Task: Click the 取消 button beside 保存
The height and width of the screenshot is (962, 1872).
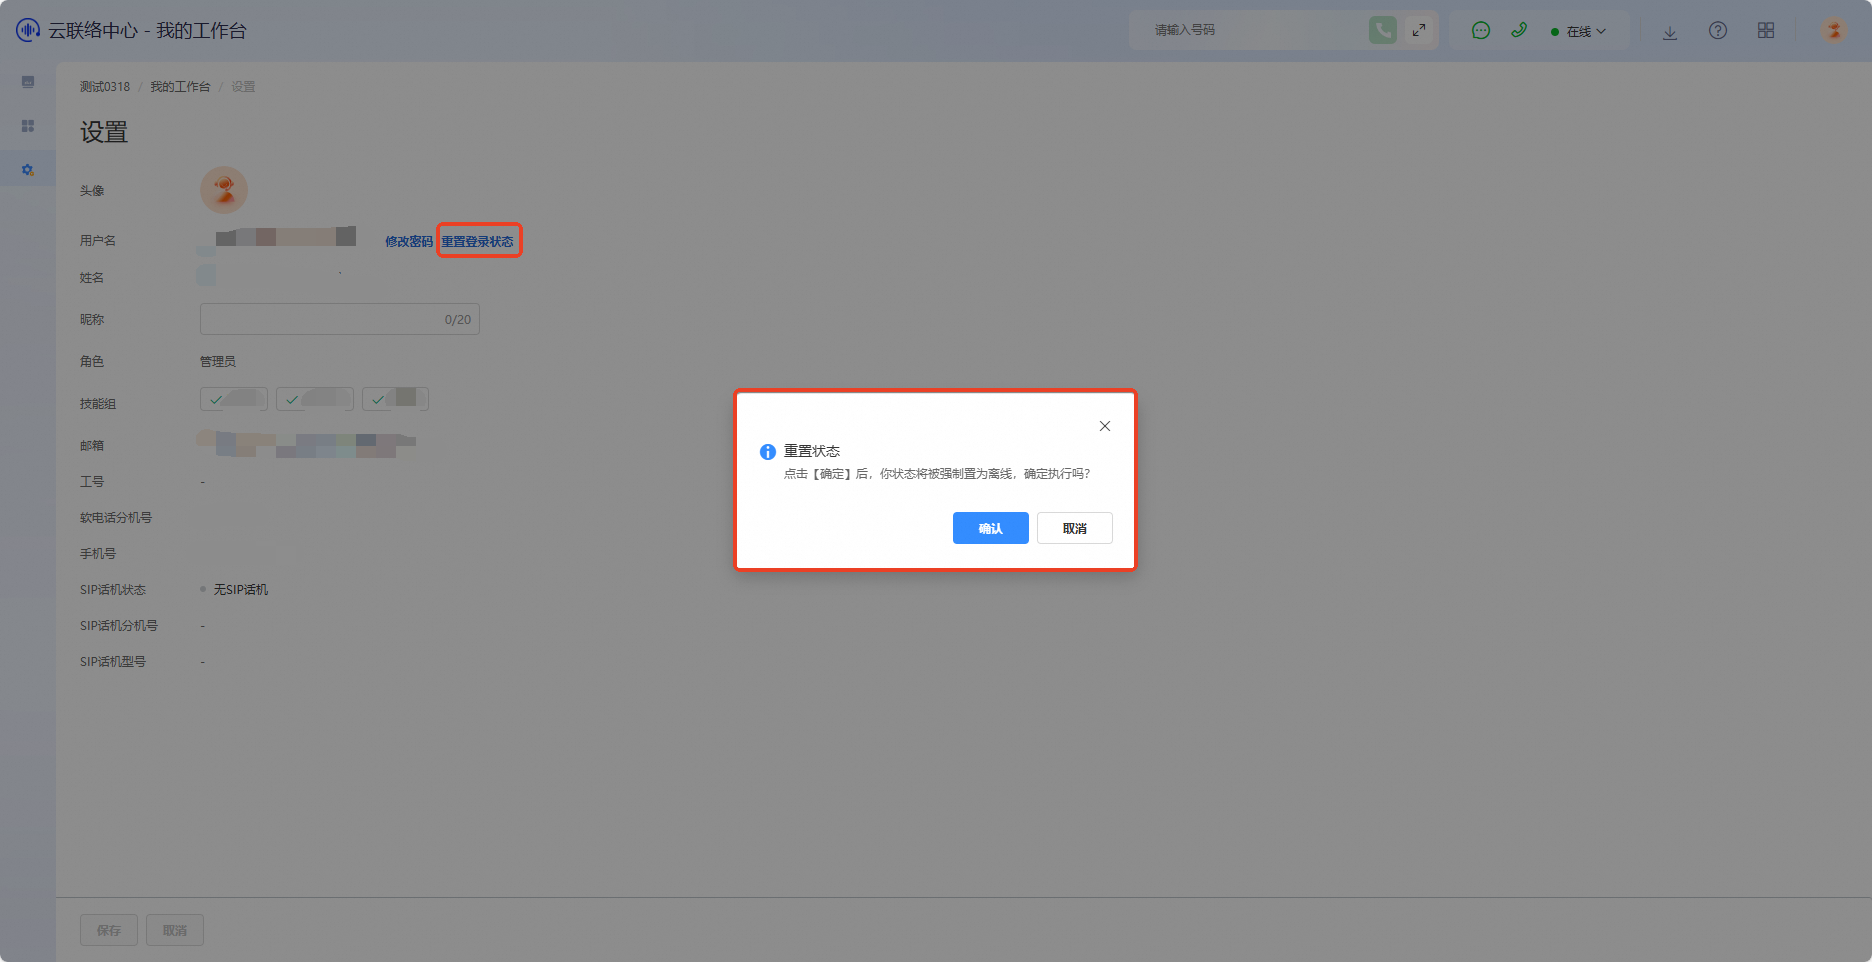Action: 175,930
